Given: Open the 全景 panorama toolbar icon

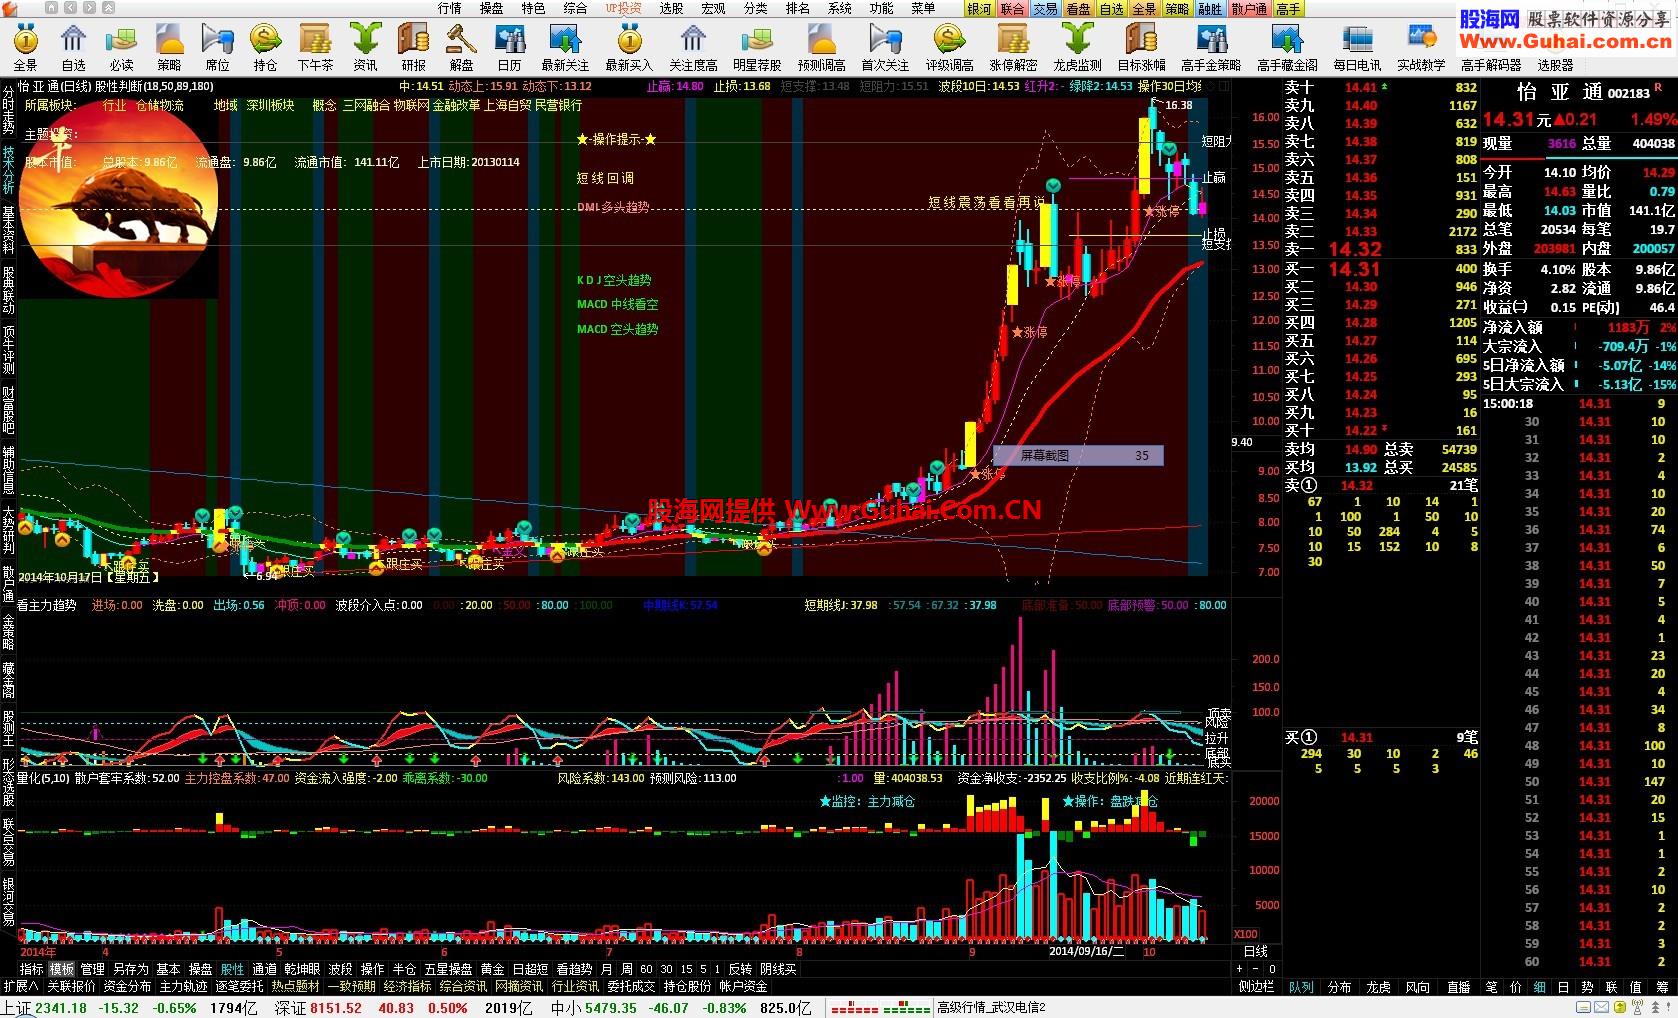Looking at the screenshot, I should tap(25, 47).
